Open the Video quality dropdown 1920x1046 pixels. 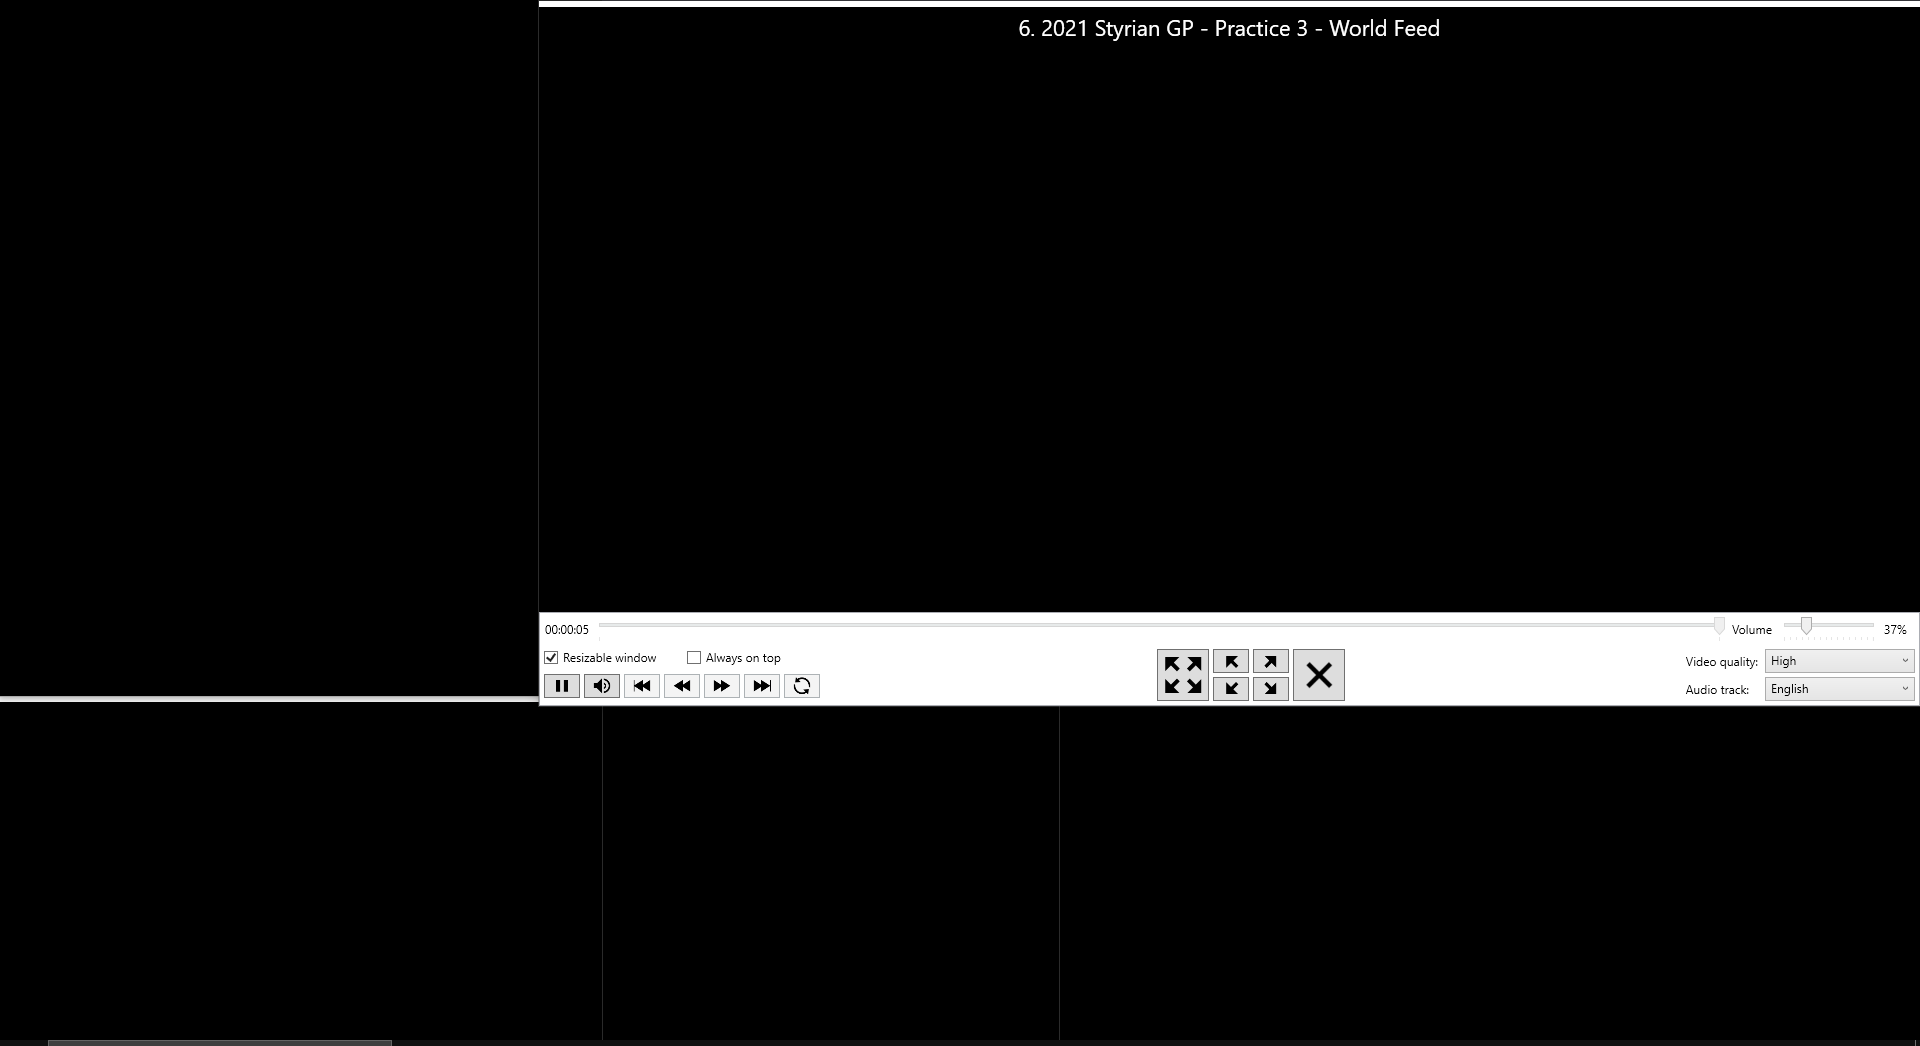point(1838,660)
